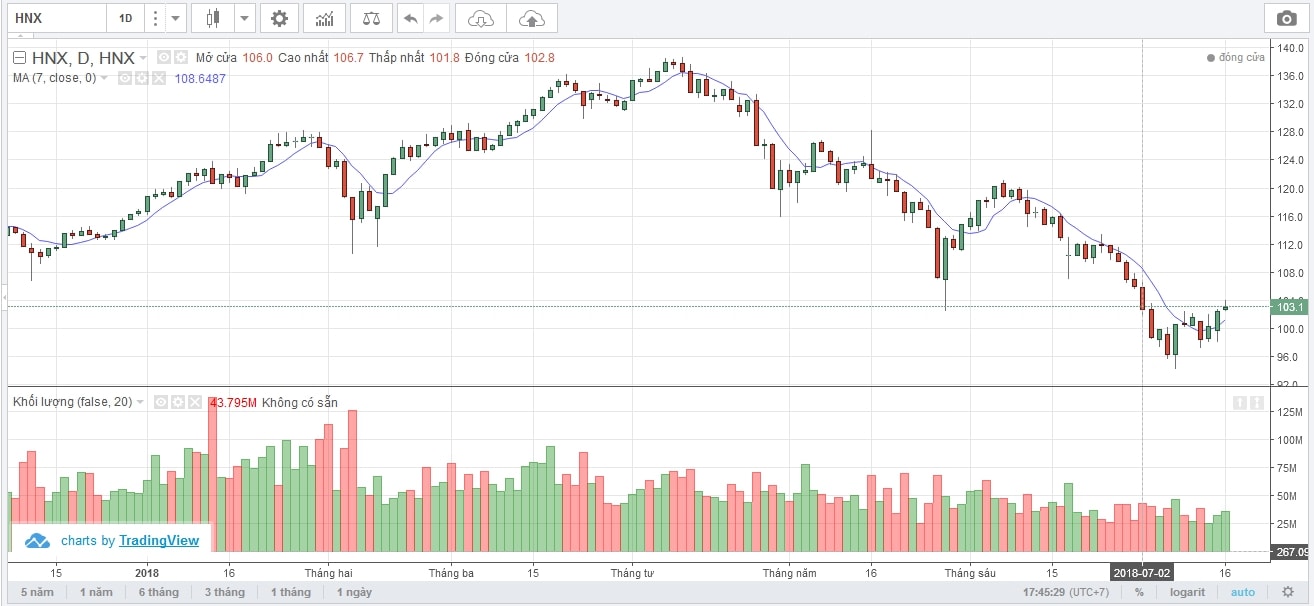Open the time interval dropdown arrow
Viewport: 1314px width, 606px height.
pos(176,18)
